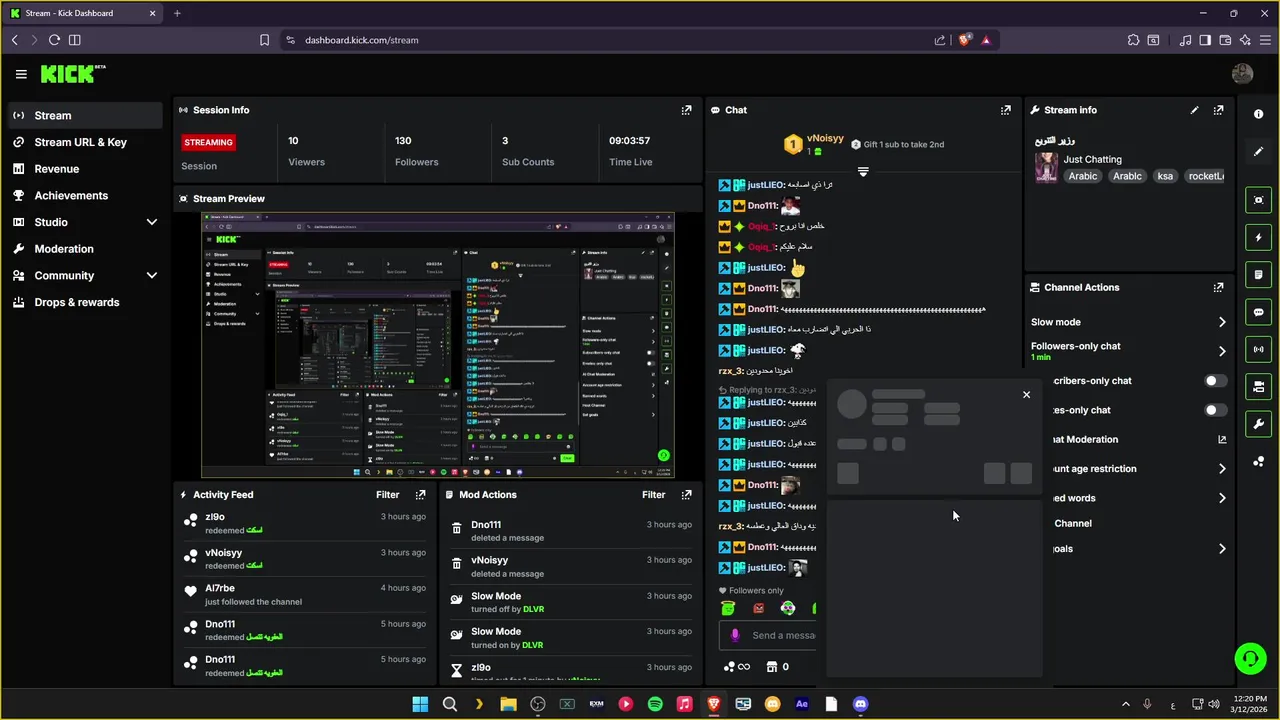Click the pencil icon in right rail
Viewport: 1280px width, 720px height.
[1259, 152]
